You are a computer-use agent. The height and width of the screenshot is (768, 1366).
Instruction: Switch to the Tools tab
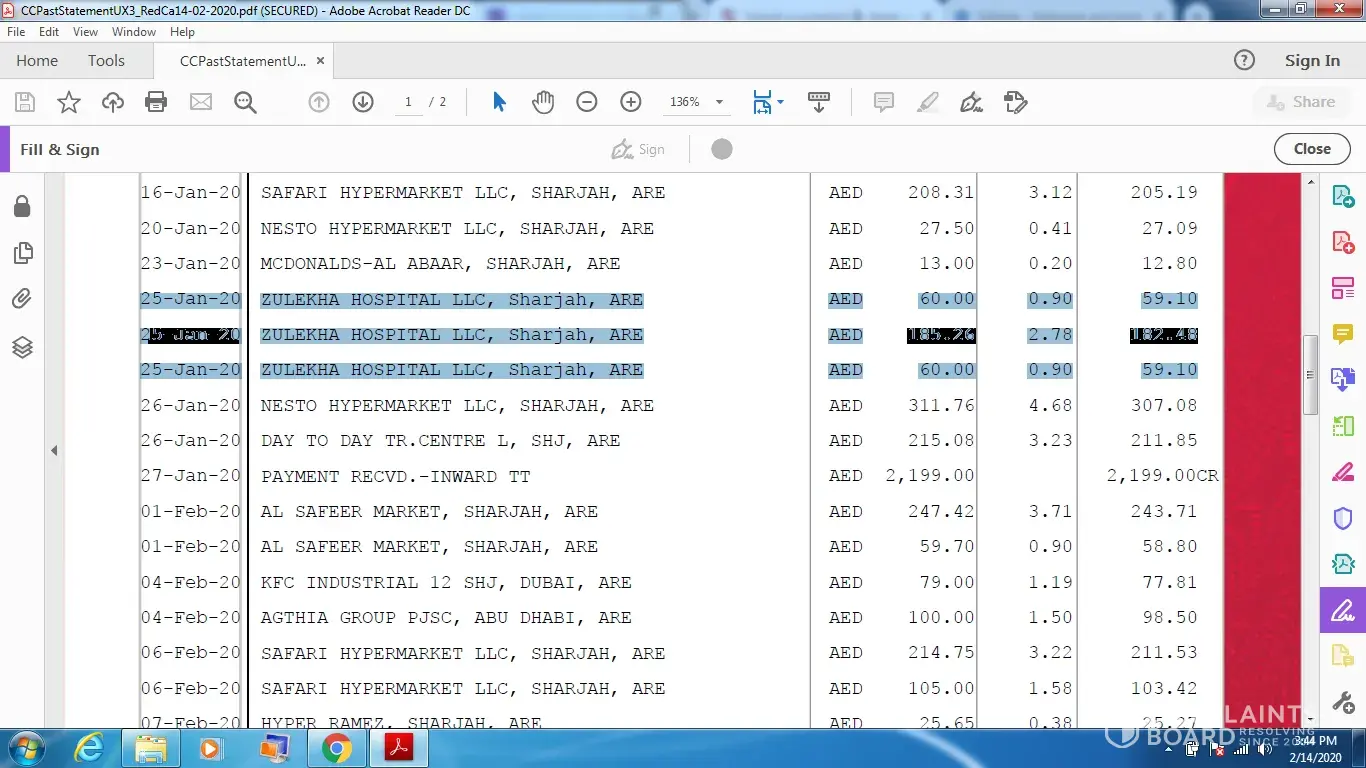pos(106,61)
